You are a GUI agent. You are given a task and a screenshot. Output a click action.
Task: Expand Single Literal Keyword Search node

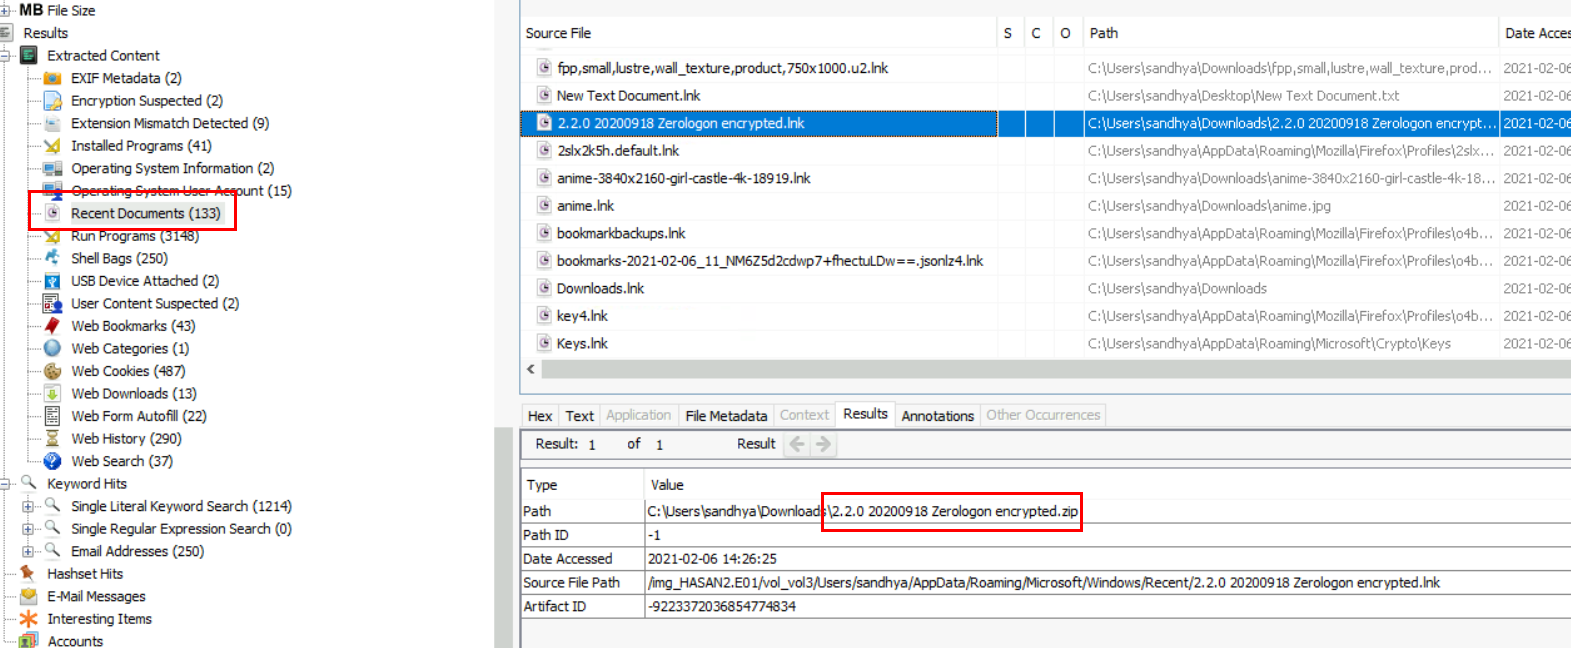(x=28, y=506)
